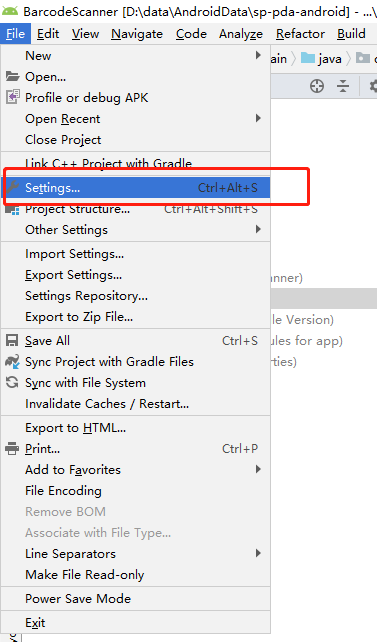Select Make File Read-only
Viewport: 377px width, 642px height.
[x=135, y=575]
